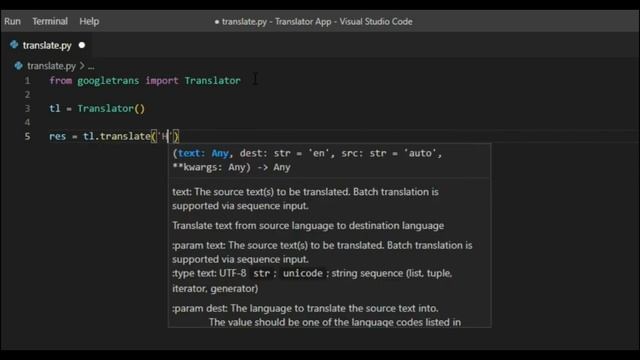Select the translate.py editor tab

click(47, 45)
